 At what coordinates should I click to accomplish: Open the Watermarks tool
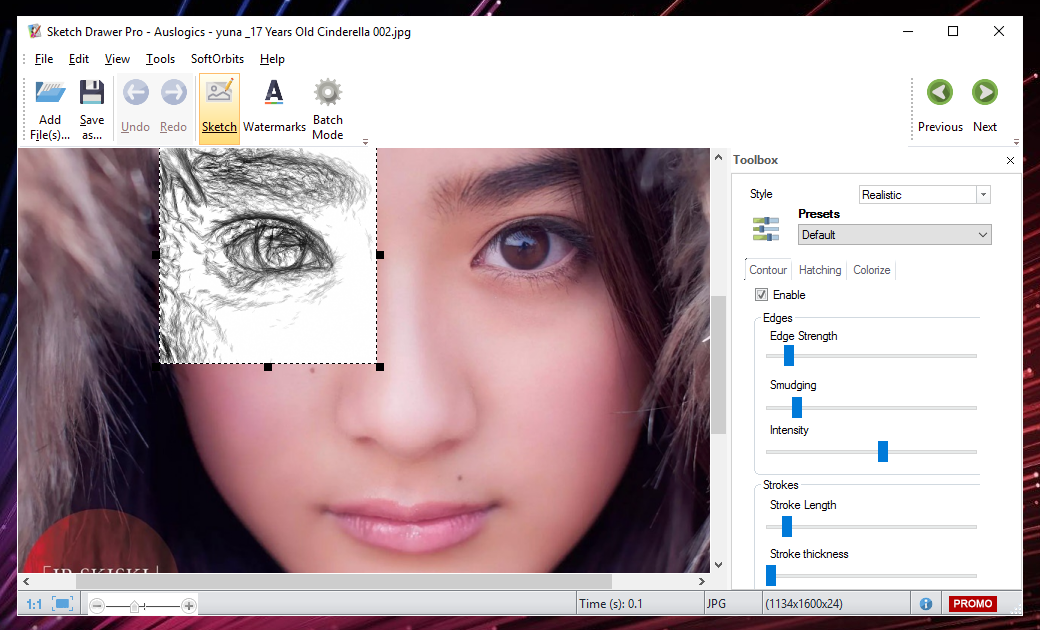tap(274, 108)
